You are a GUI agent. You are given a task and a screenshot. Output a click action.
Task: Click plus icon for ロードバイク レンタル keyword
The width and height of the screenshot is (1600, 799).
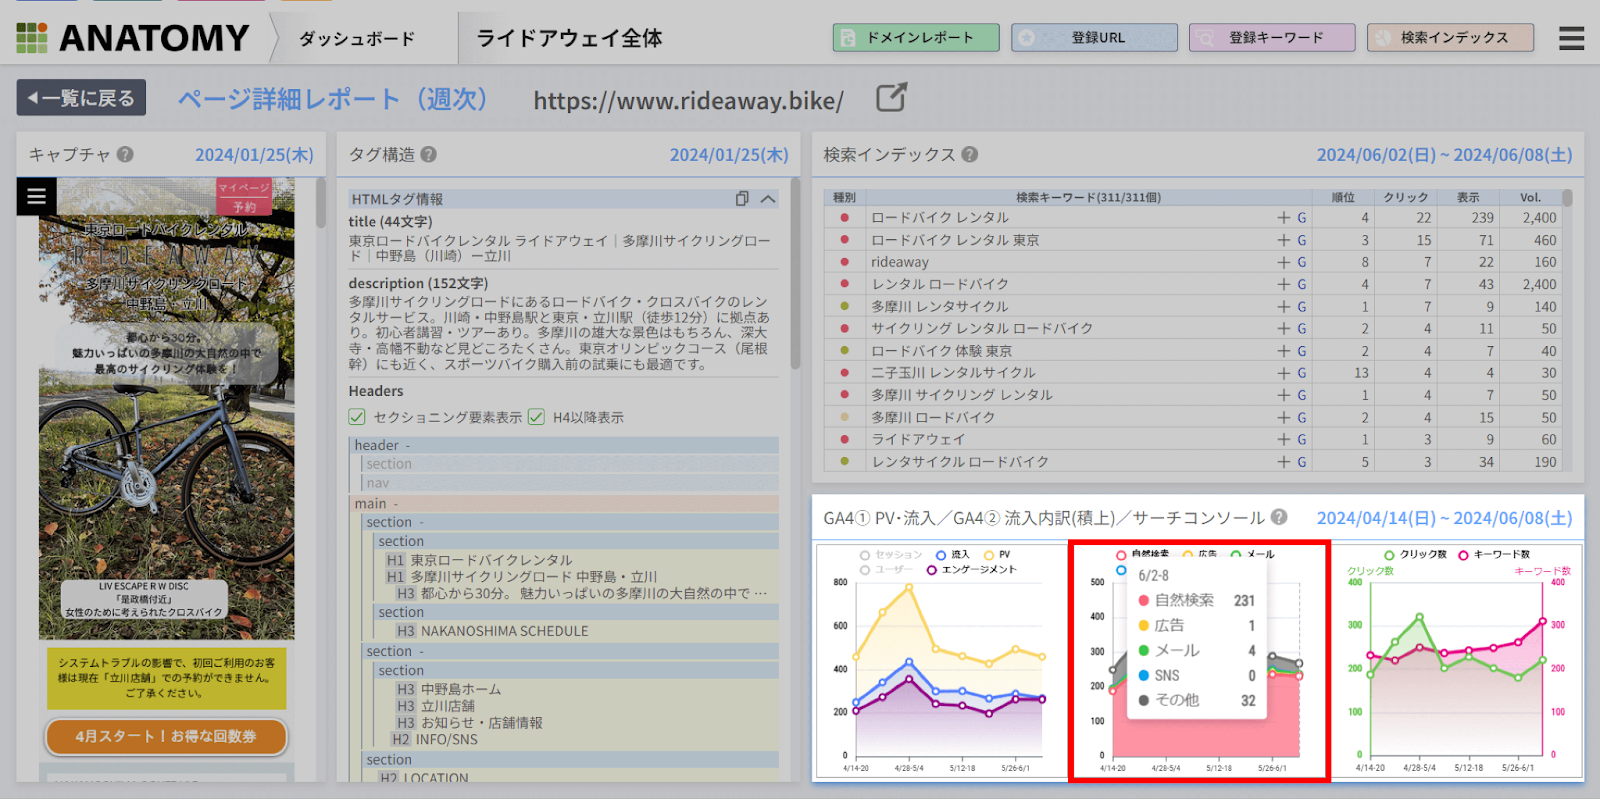[1283, 217]
